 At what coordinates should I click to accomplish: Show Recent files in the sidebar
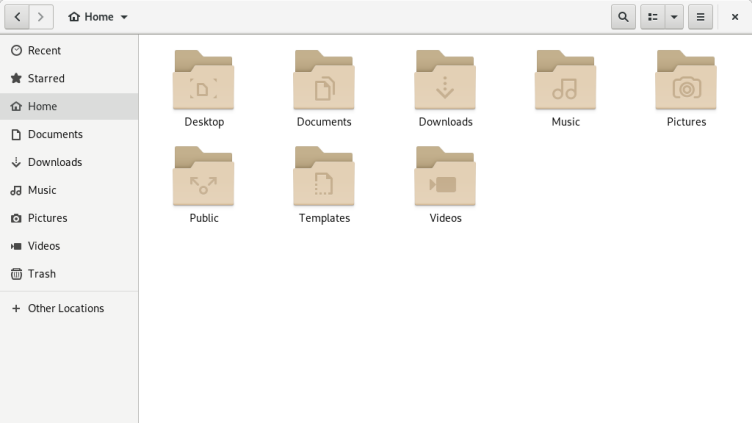pyautogui.click(x=44, y=50)
